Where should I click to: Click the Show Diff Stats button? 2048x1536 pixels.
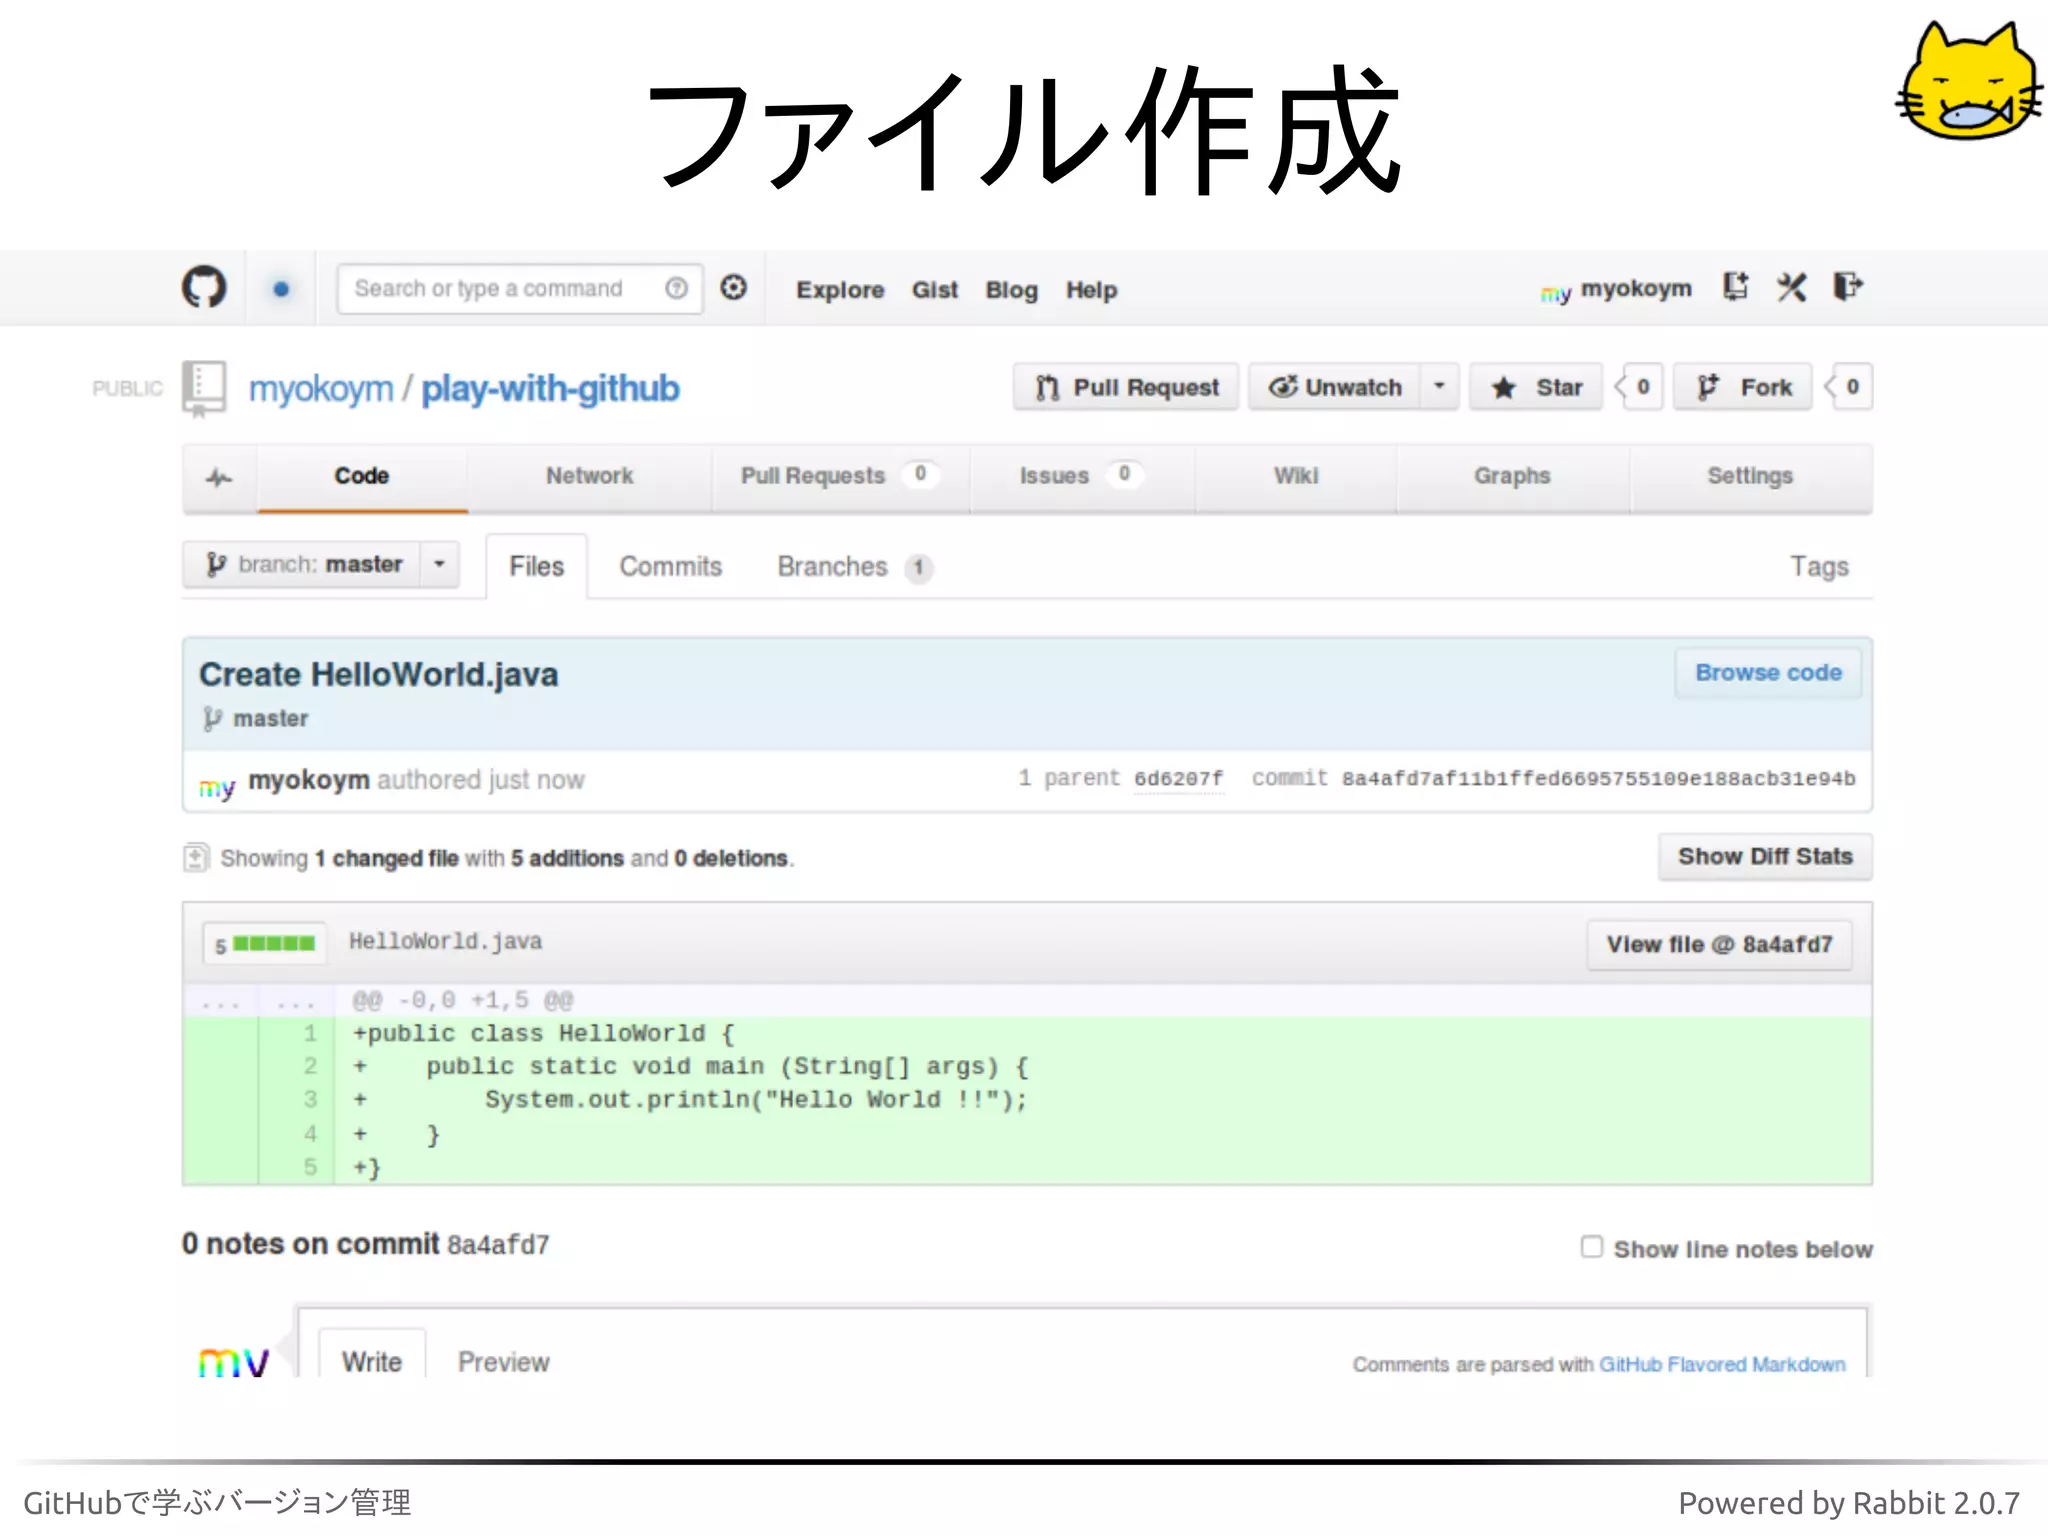[1765, 857]
